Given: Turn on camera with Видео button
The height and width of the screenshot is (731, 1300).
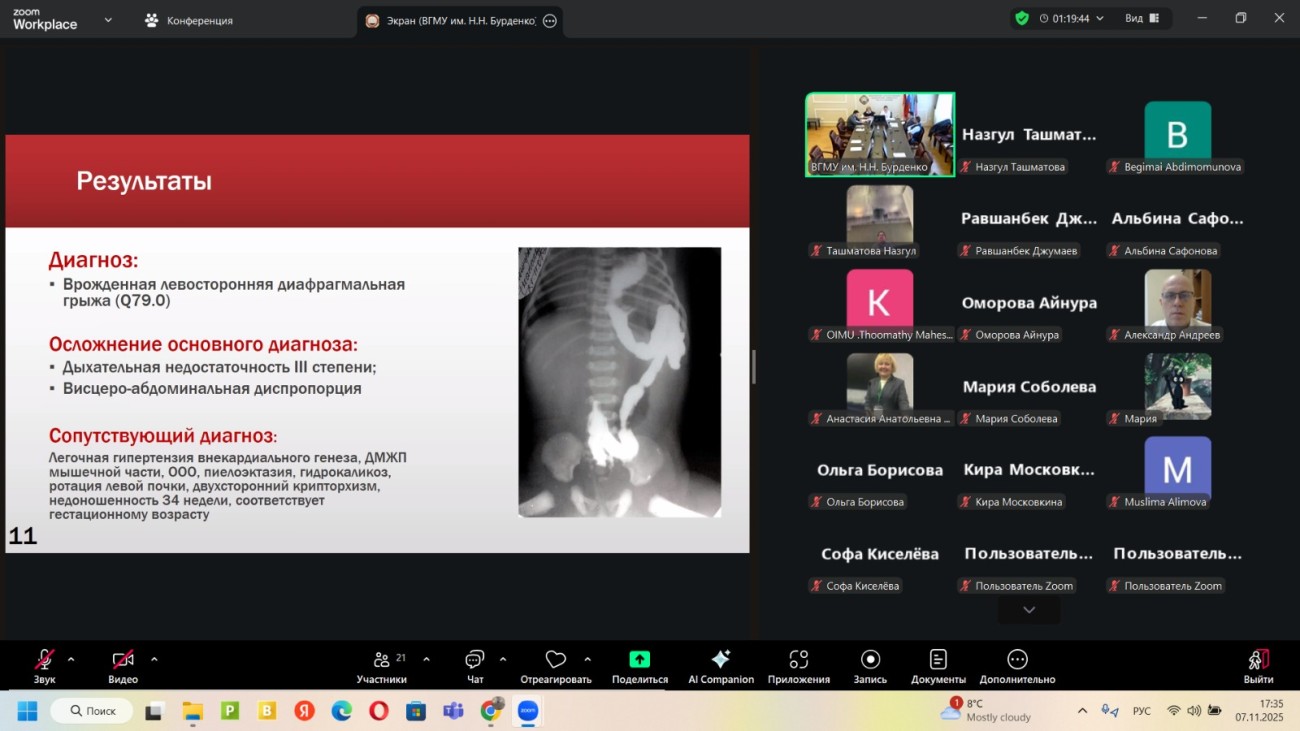Looking at the screenshot, I should tap(123, 666).
